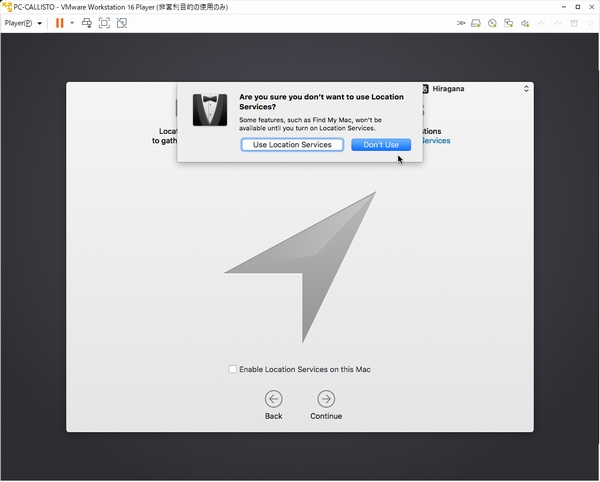600x482 pixels.
Task: Click the dialog heading about Location Services
Action: click(x=321, y=102)
